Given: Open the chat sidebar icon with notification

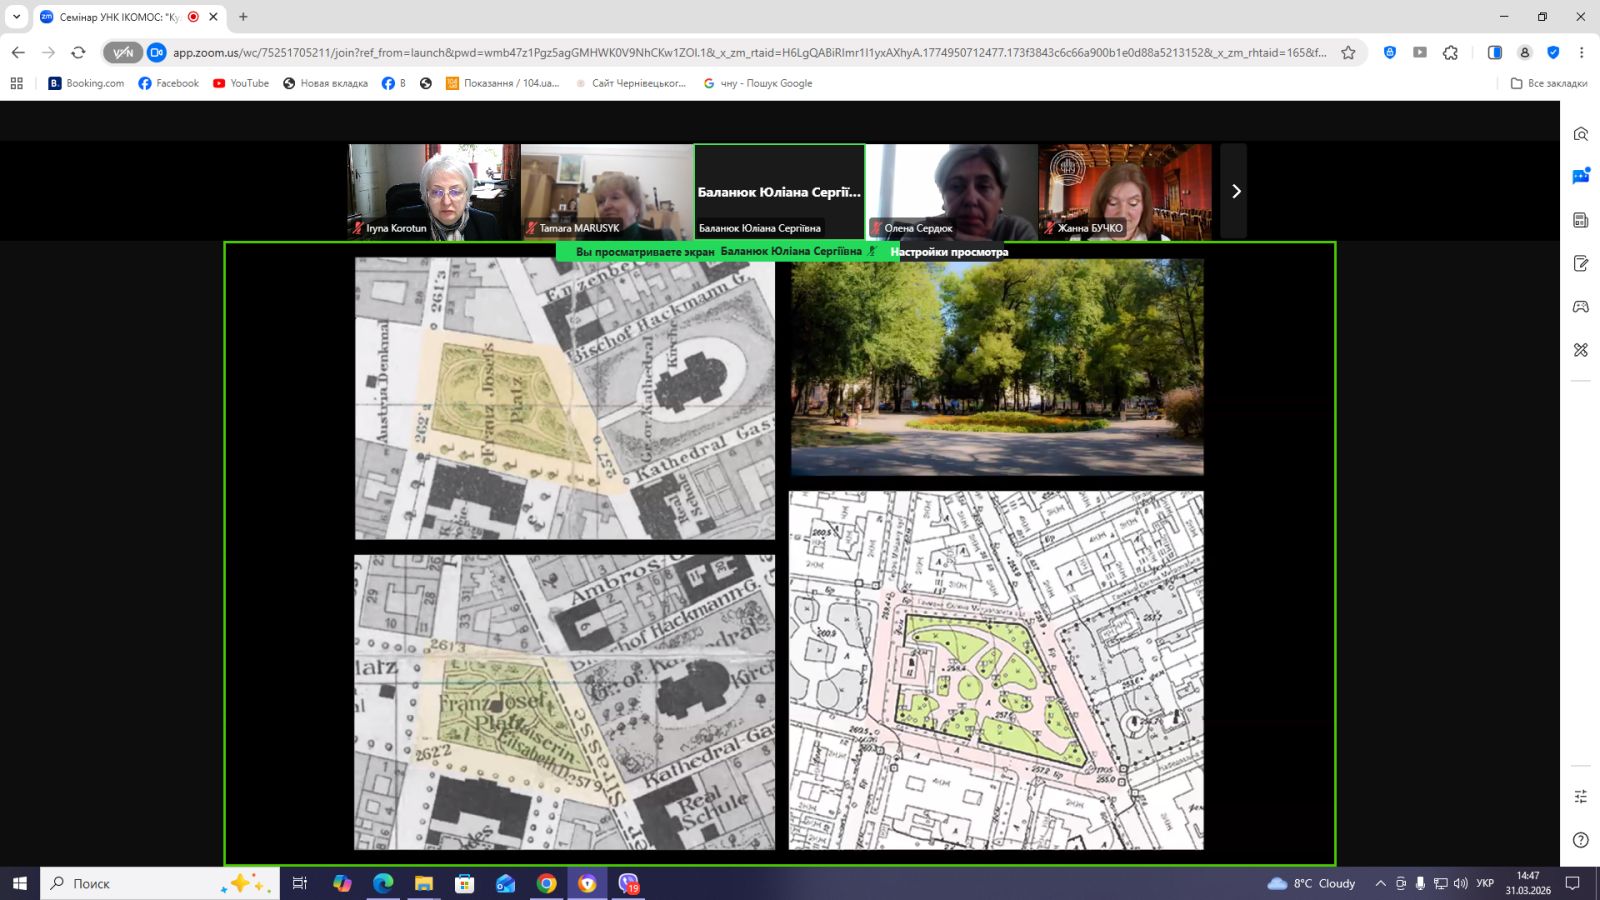Looking at the screenshot, I should (x=1580, y=177).
